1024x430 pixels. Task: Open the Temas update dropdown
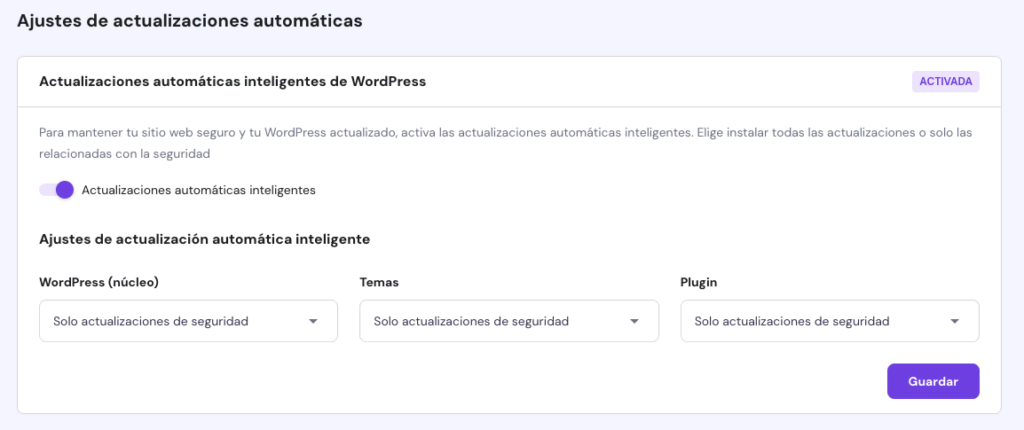tap(508, 321)
